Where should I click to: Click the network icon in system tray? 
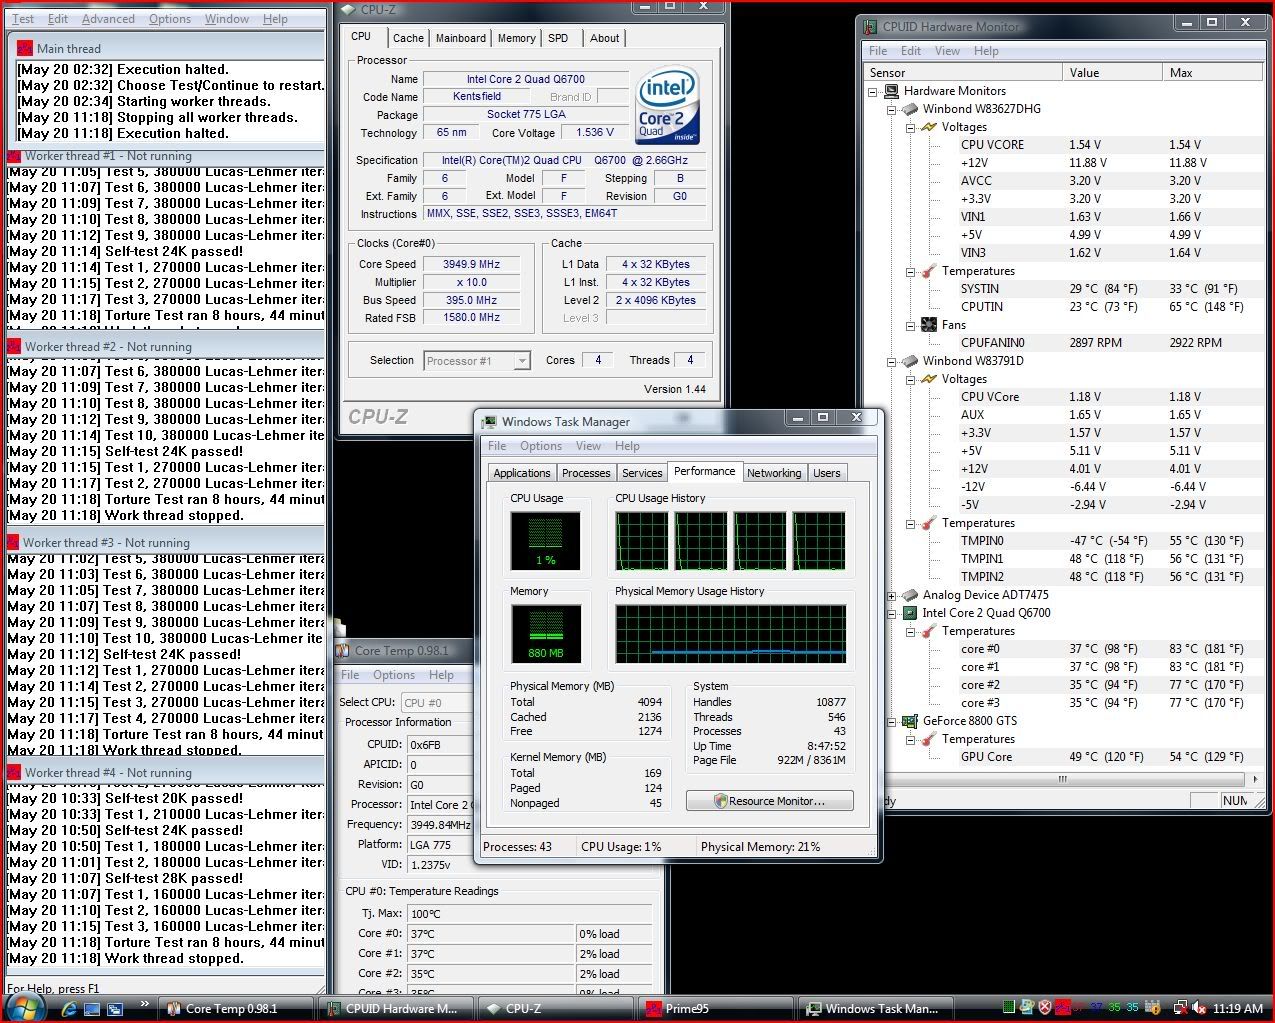pos(1180,1008)
